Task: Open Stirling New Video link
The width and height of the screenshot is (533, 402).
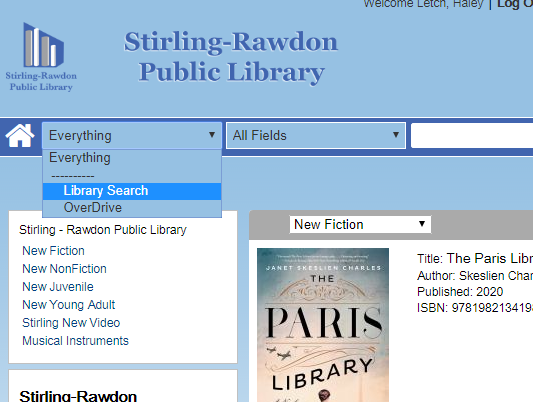Action: pyautogui.click(x=71, y=323)
